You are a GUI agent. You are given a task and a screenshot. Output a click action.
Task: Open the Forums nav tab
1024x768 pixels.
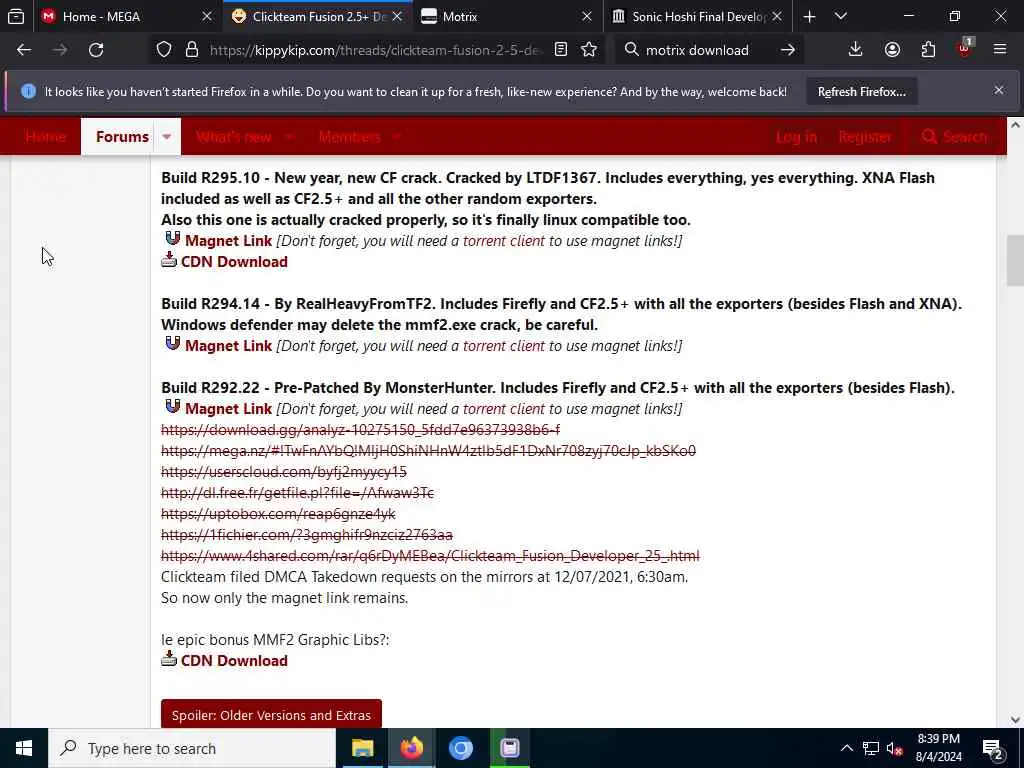click(x=122, y=136)
